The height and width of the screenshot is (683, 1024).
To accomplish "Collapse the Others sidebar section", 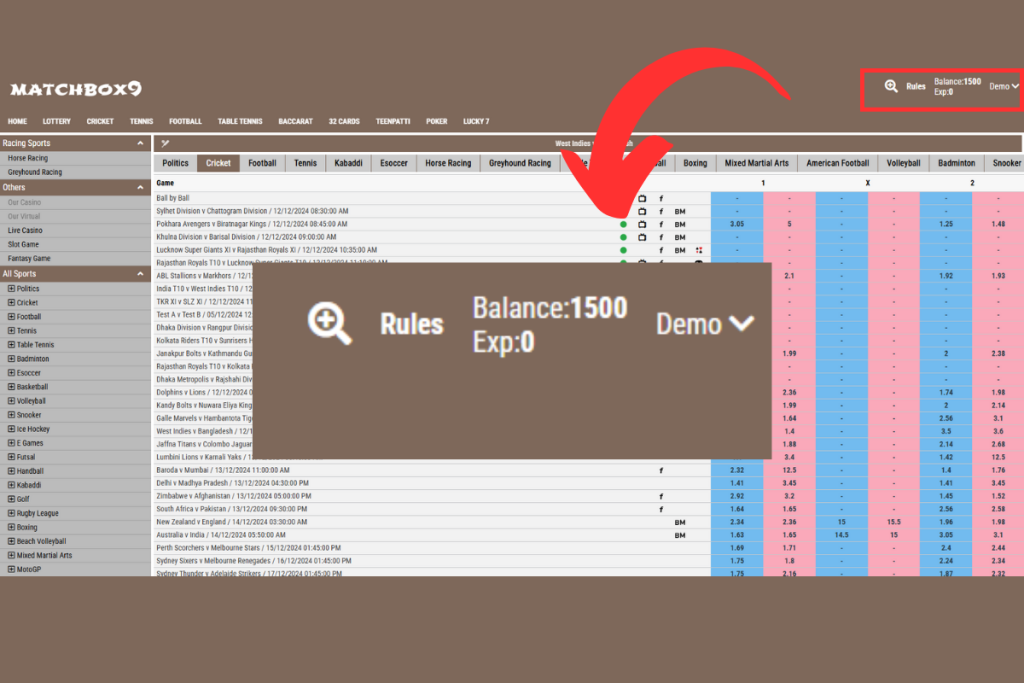I will click(x=140, y=187).
